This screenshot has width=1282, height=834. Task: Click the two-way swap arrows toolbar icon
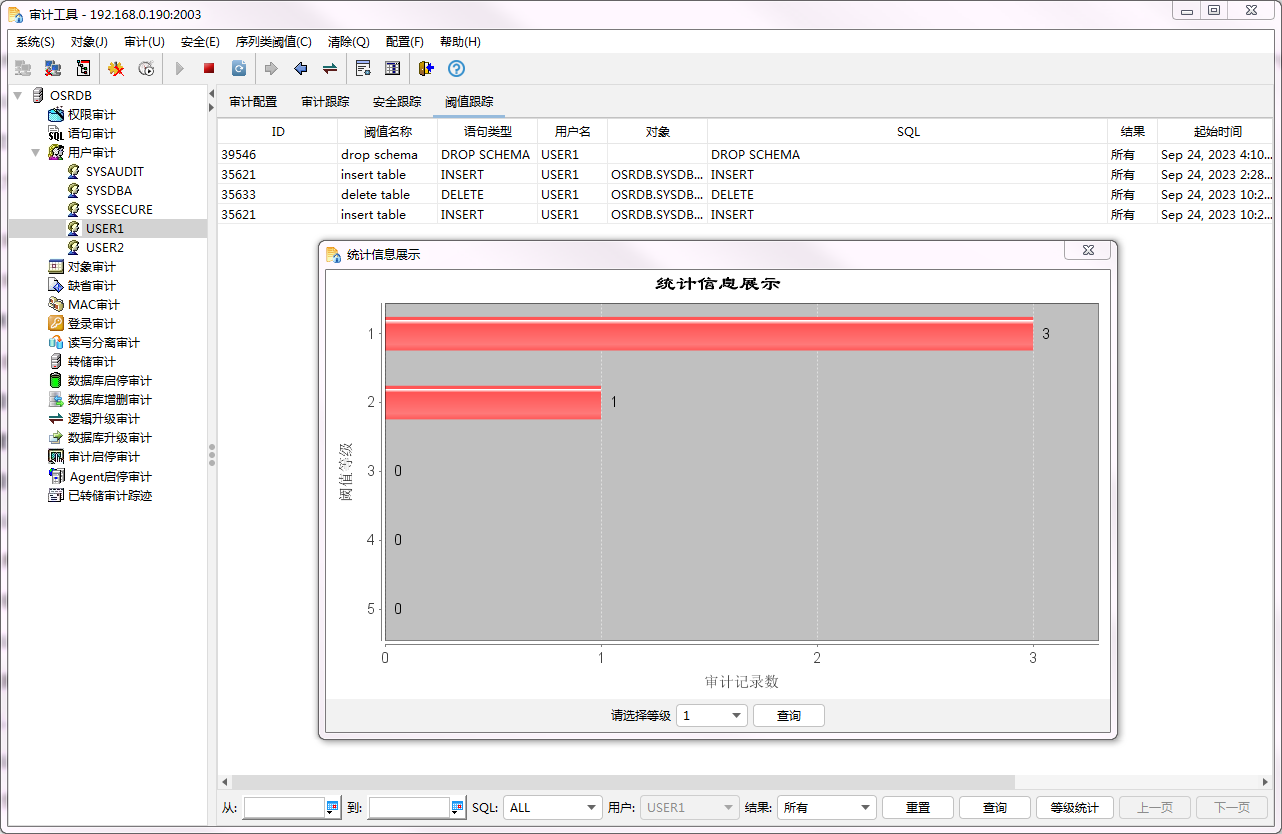(329, 69)
